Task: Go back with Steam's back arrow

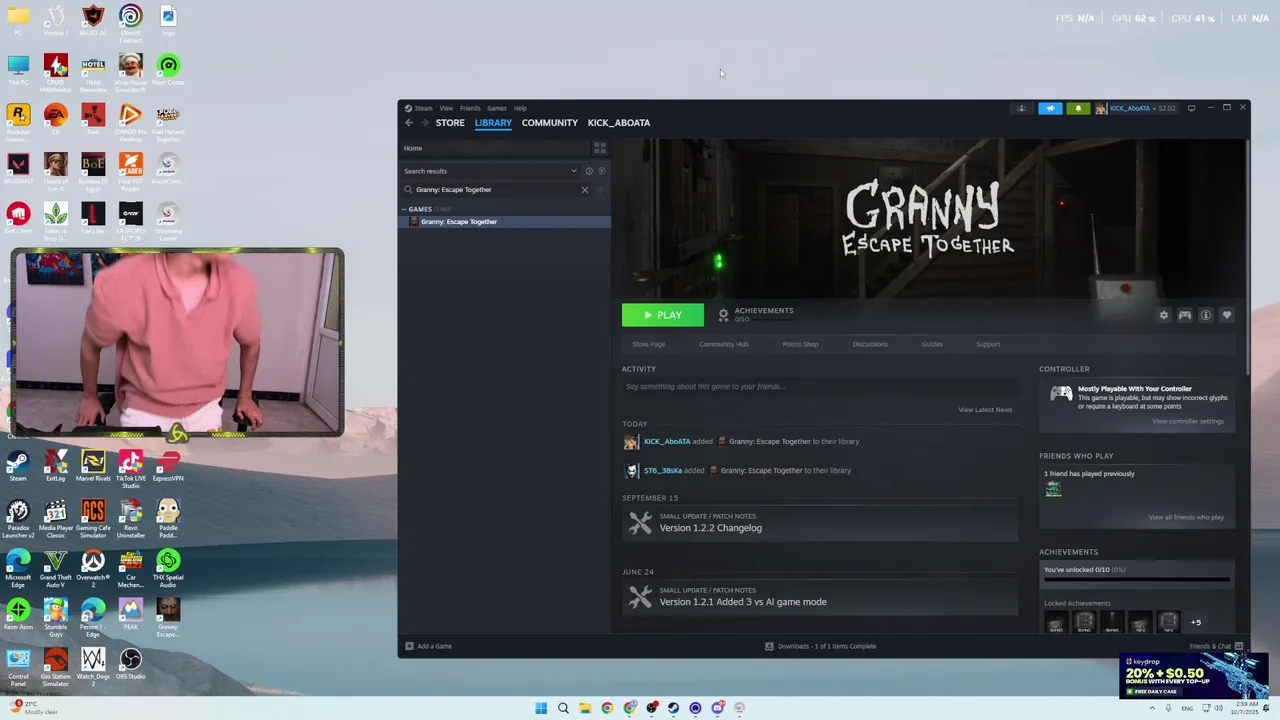Action: tap(409, 123)
